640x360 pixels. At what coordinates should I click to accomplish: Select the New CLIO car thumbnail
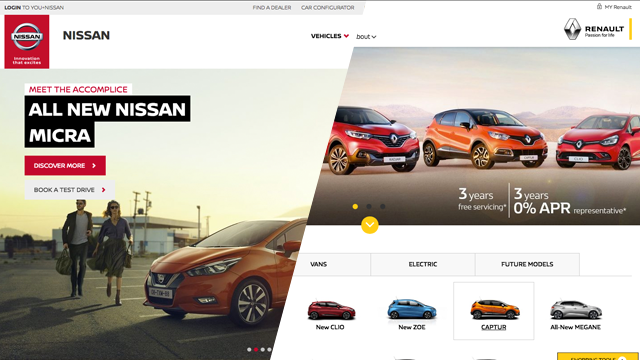[331, 310]
